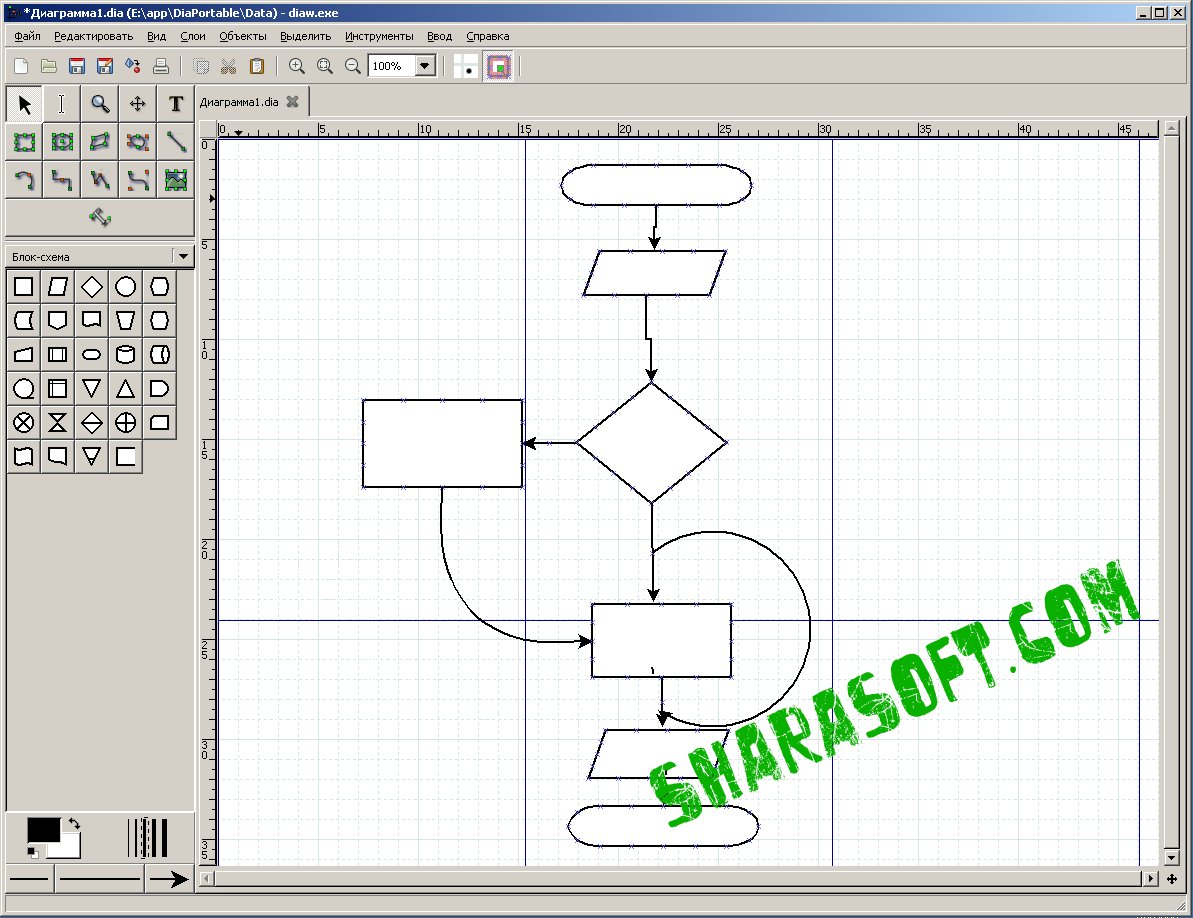Click the Print icon in toolbar
1193x918 pixels.
click(x=161, y=66)
